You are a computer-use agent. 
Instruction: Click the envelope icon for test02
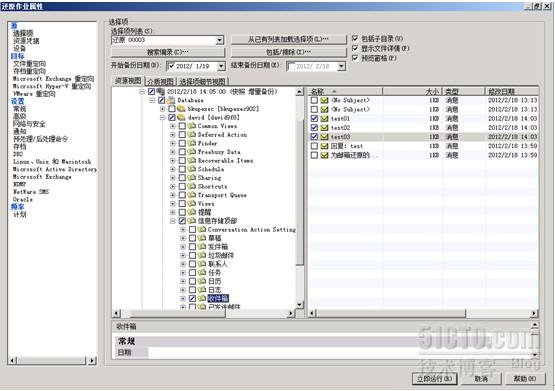point(324,127)
